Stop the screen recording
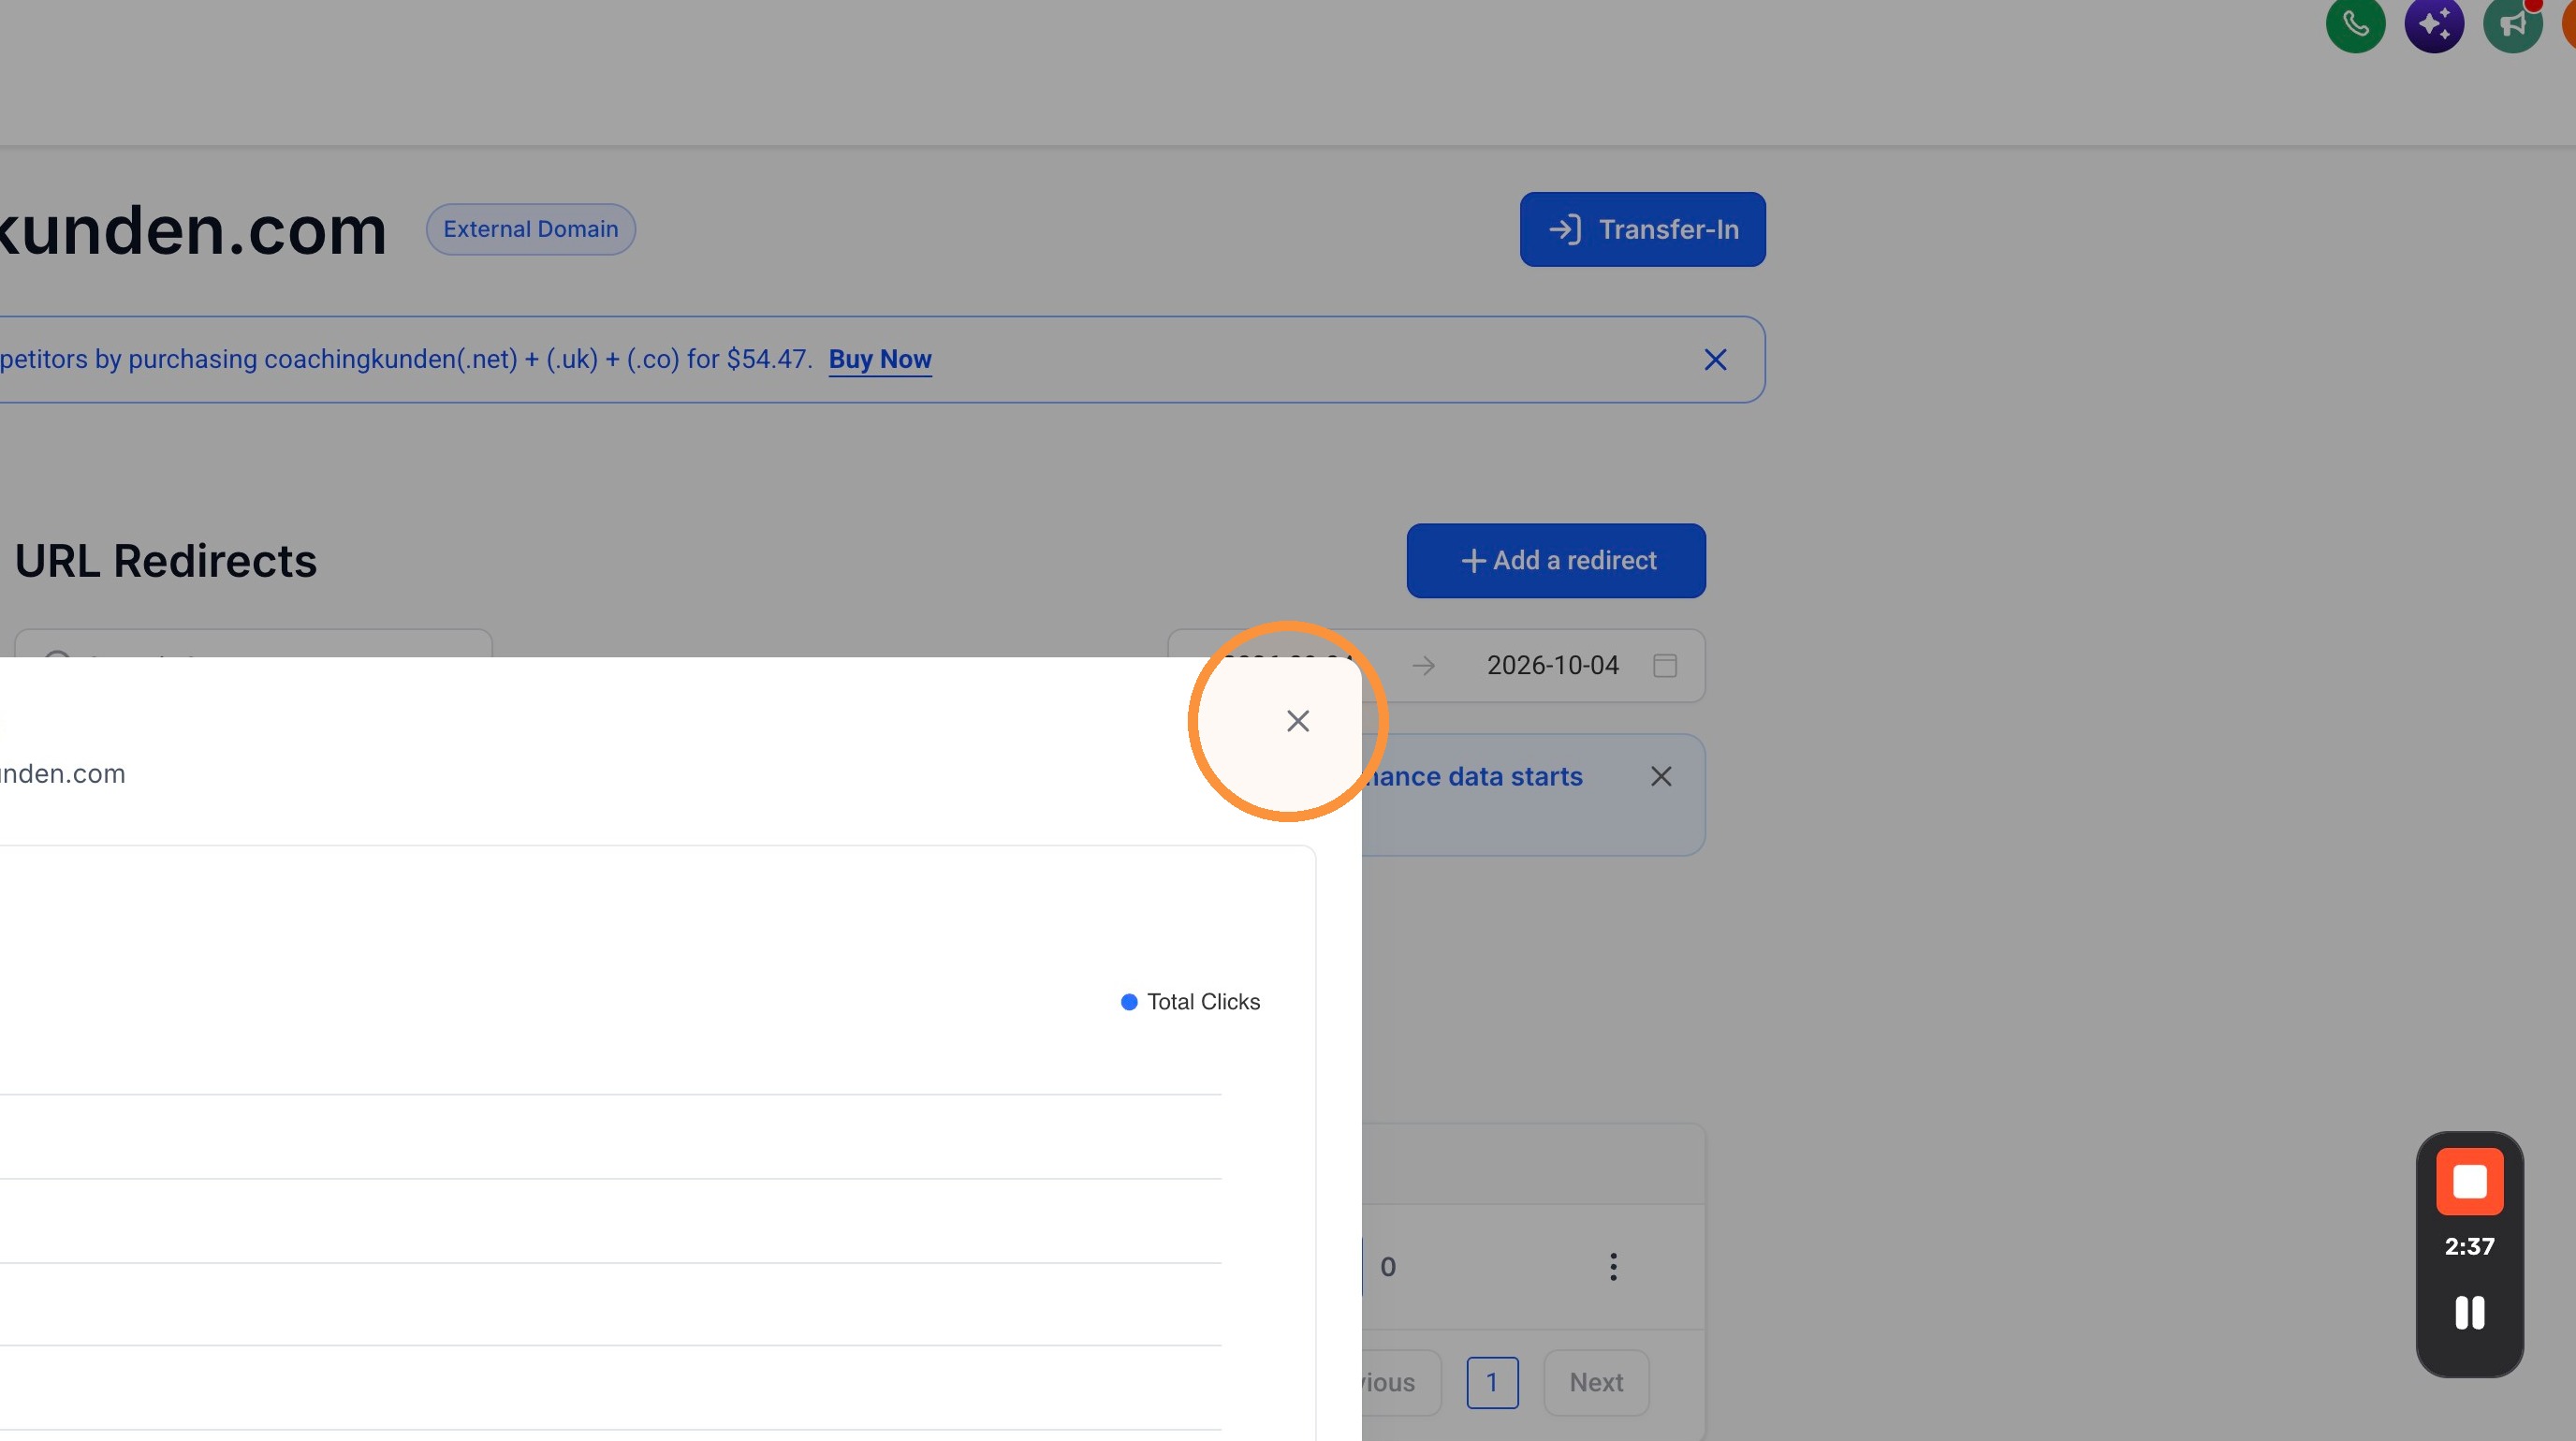This screenshot has height=1441, width=2576. click(2469, 1181)
